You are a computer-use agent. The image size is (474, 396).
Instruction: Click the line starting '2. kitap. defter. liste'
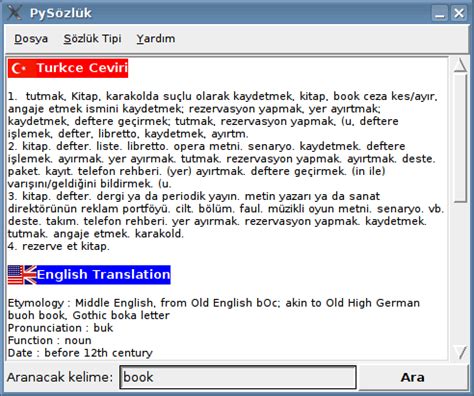coord(207,146)
